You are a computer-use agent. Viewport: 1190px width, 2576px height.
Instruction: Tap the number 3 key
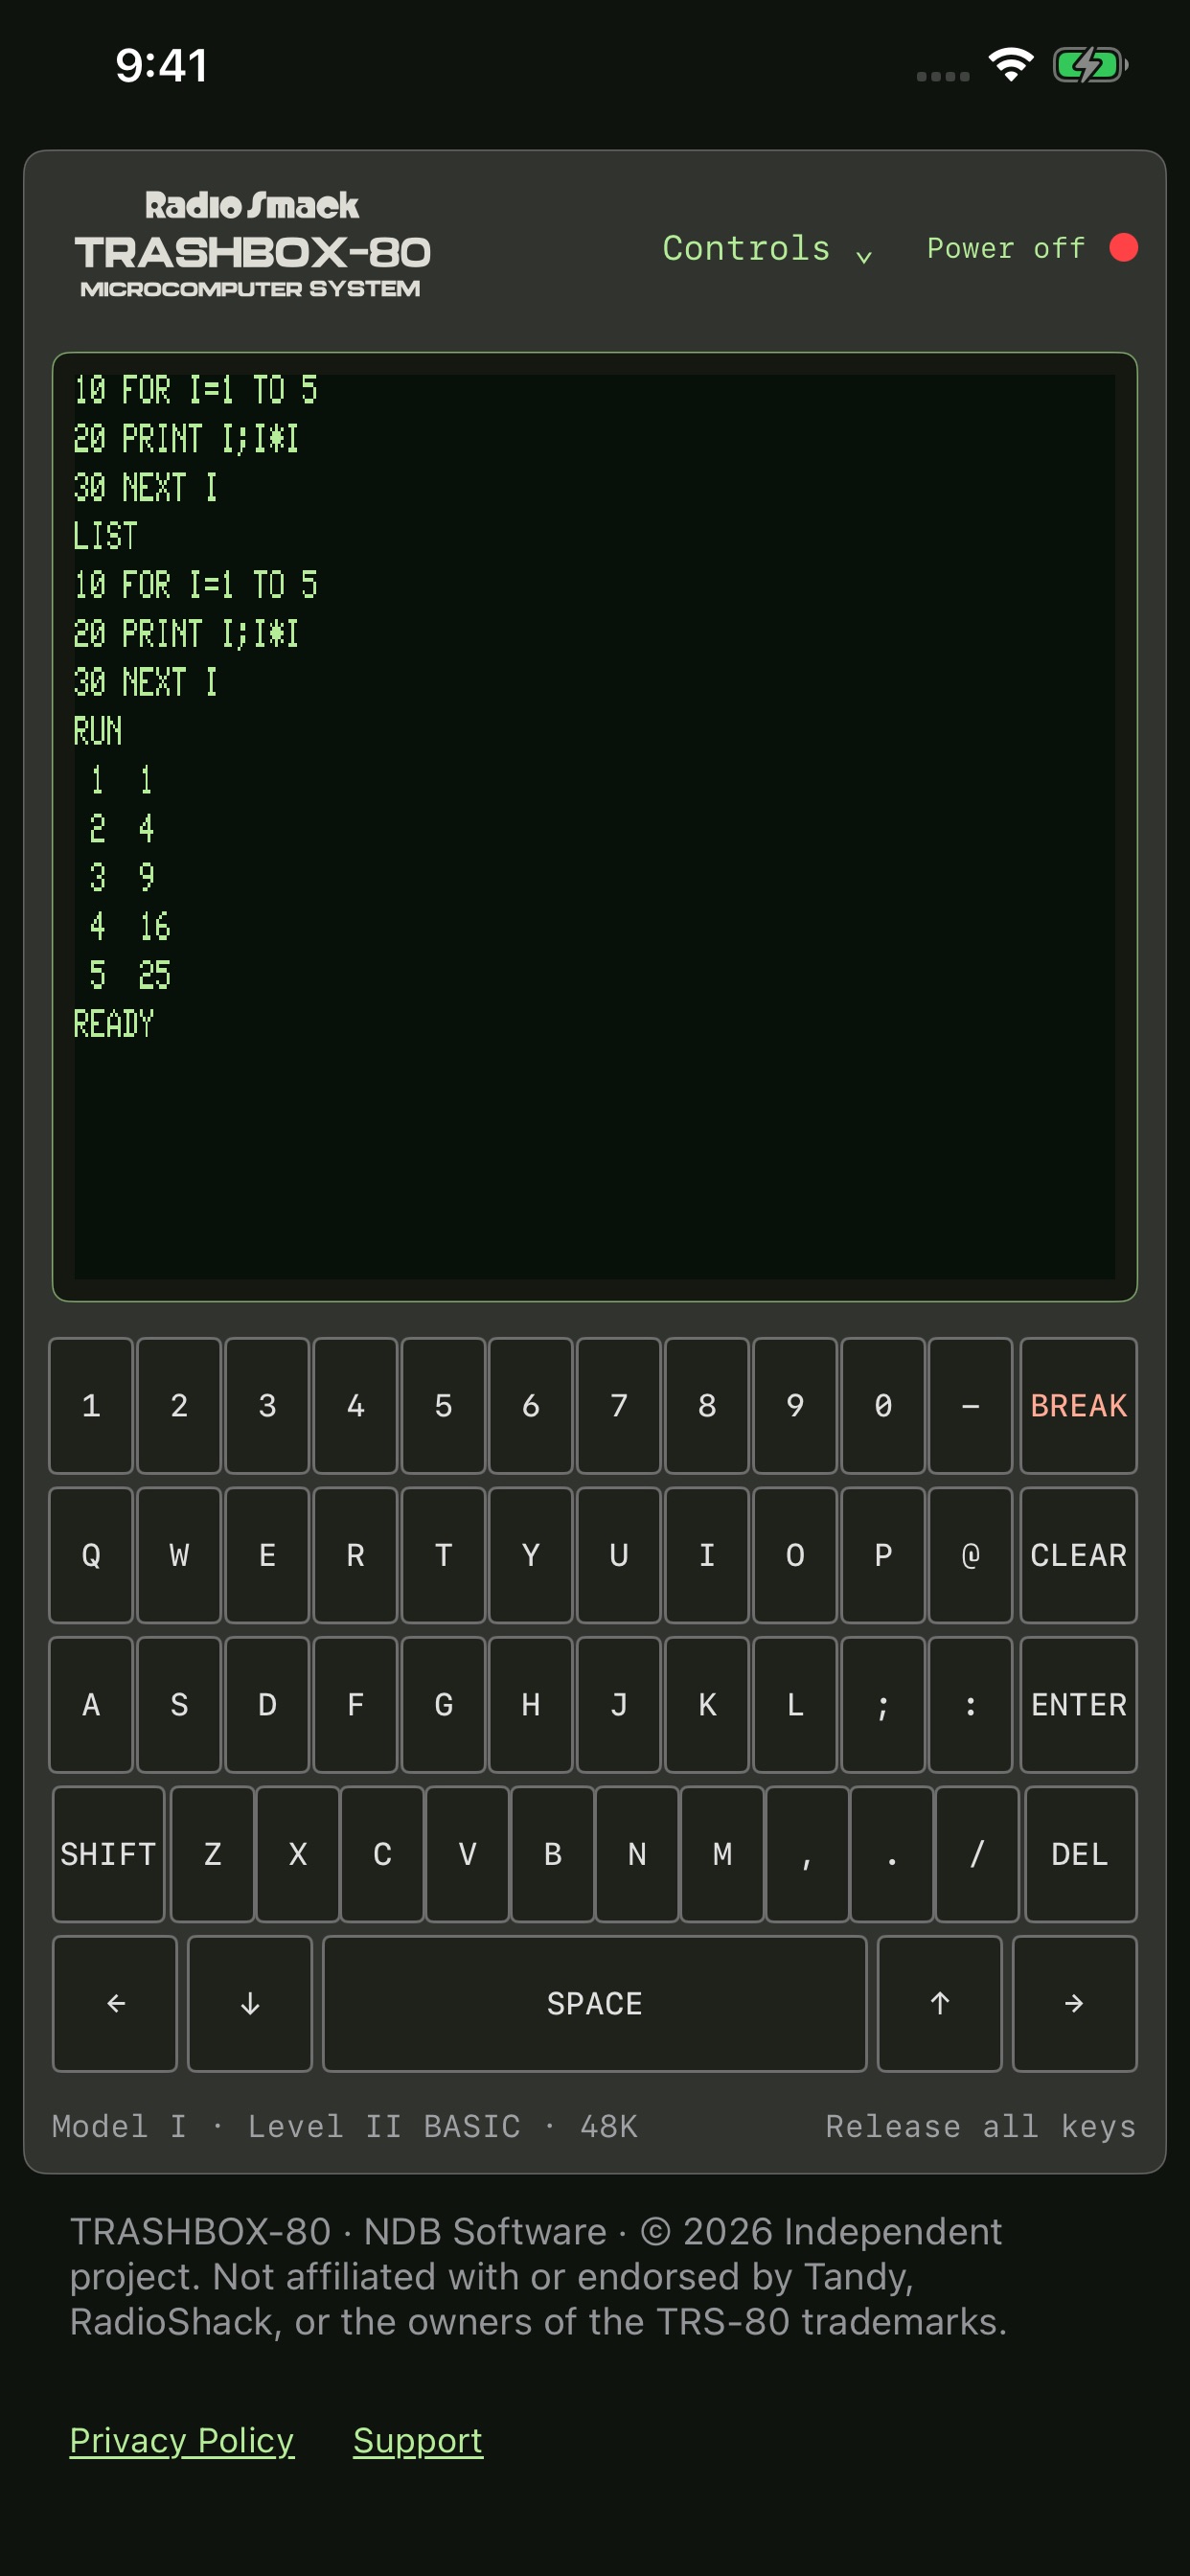point(267,1405)
